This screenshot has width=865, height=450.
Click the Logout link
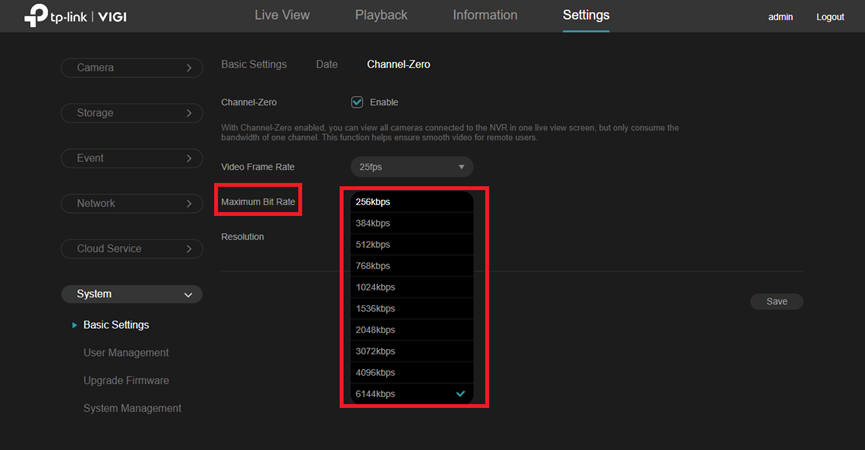coord(830,17)
